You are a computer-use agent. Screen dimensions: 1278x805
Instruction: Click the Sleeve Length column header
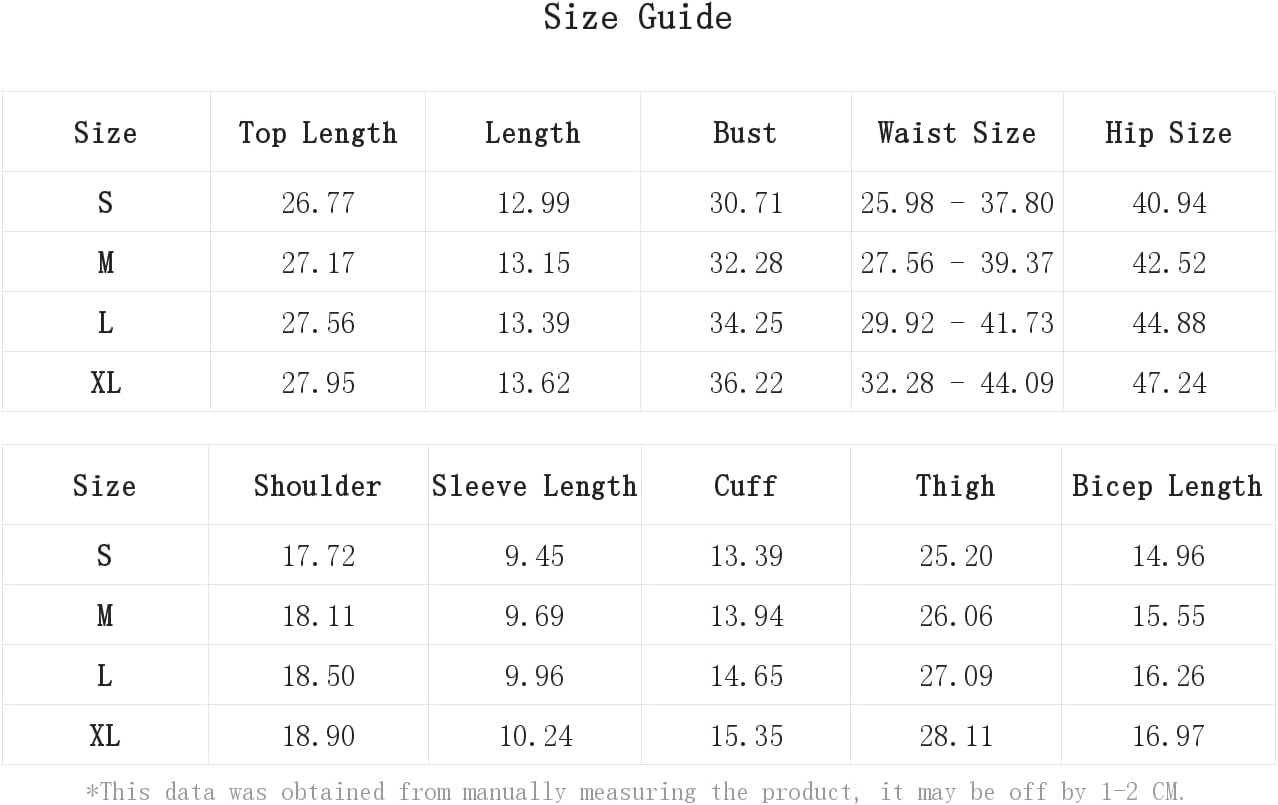pyautogui.click(x=534, y=486)
